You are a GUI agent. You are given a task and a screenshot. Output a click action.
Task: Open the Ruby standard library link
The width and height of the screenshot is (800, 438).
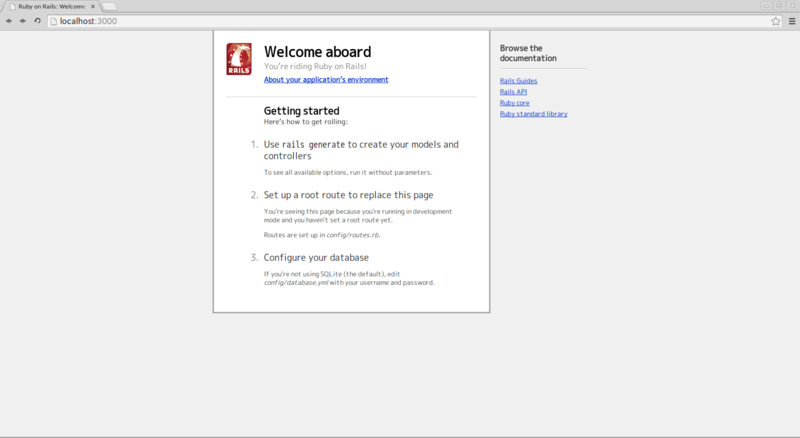coord(534,114)
